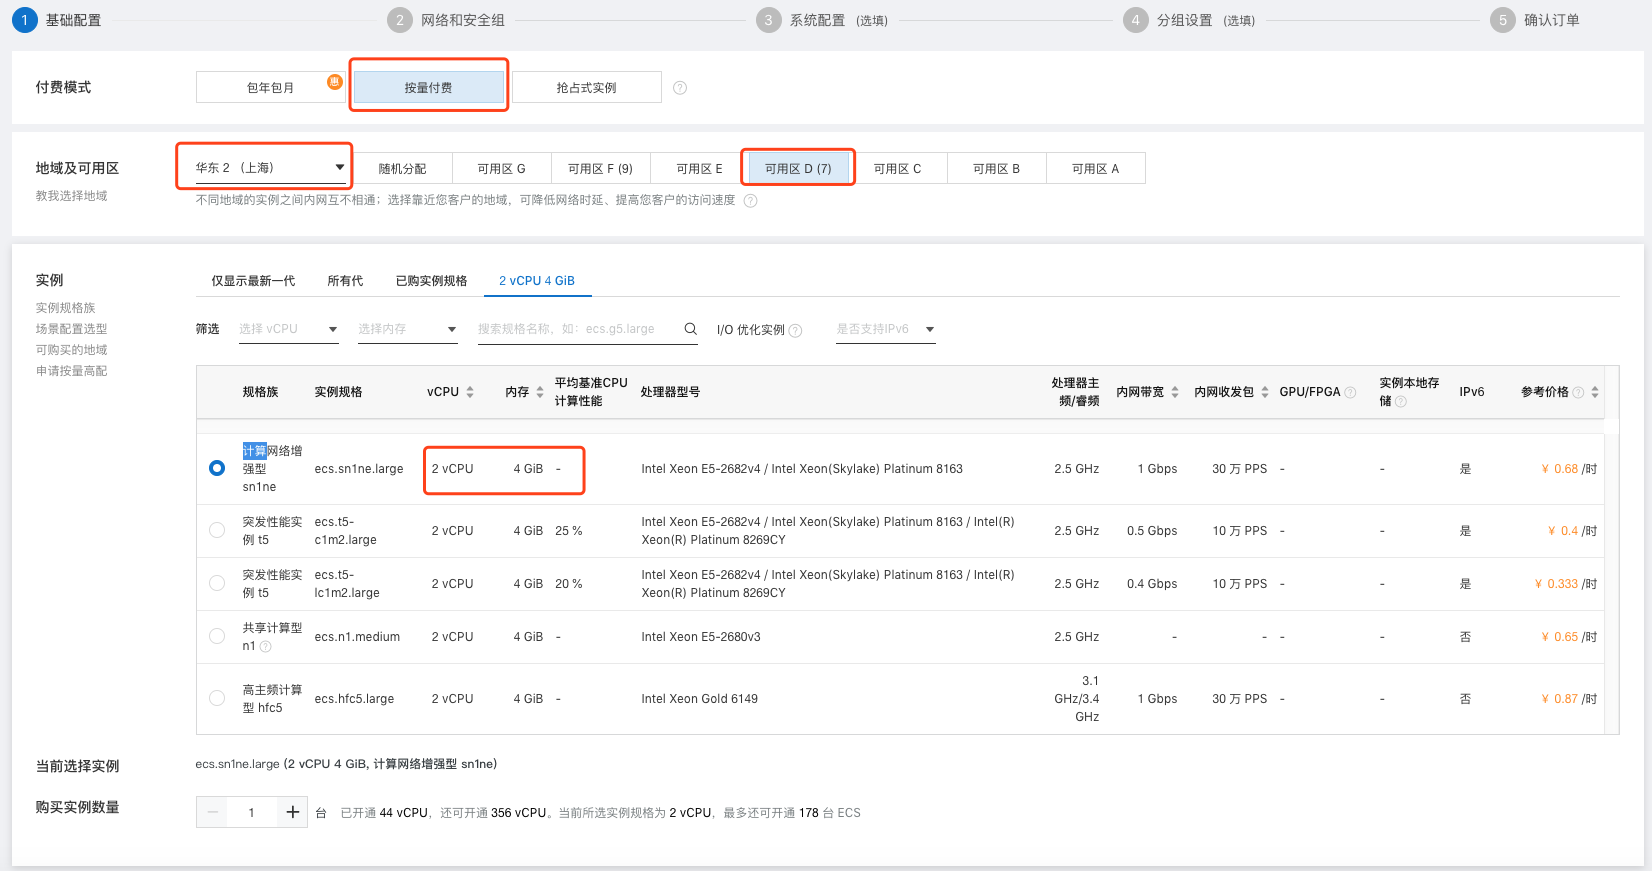Viewport: 1652px width, 871px height.
Task: Choose 按量付费 billing mode
Action: [x=428, y=87]
